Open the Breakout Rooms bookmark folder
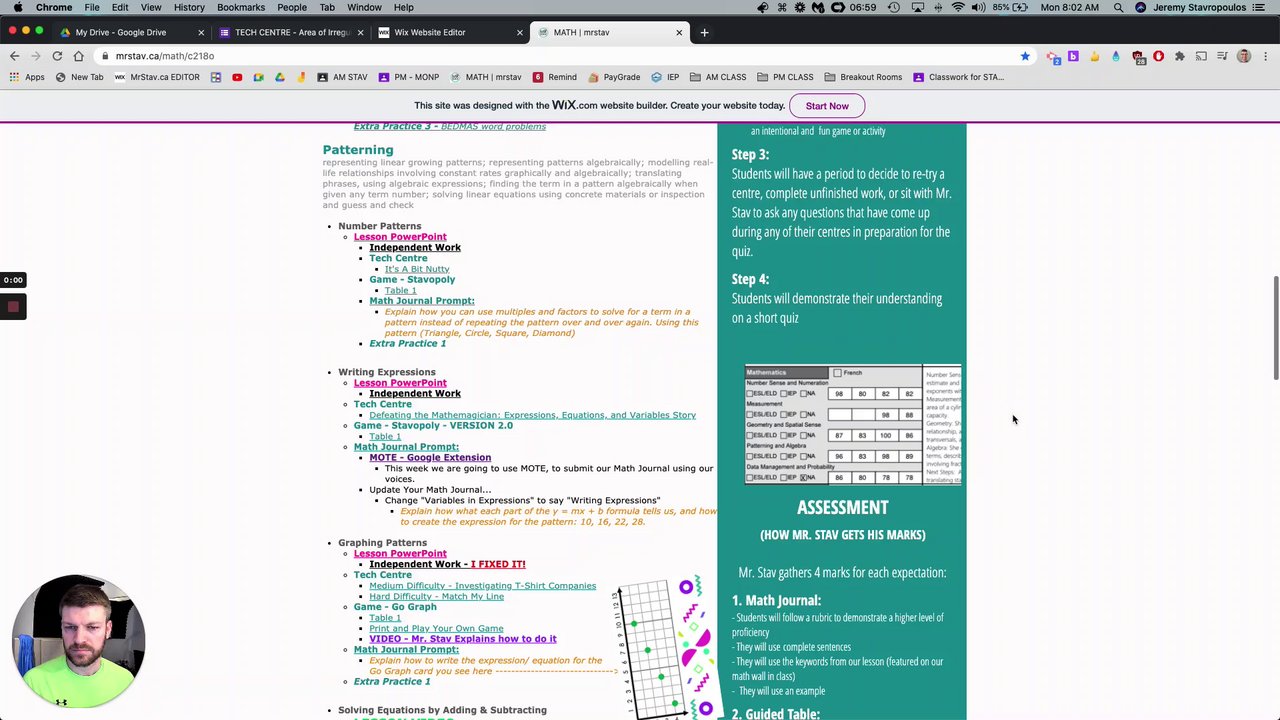1280x720 pixels. click(863, 77)
